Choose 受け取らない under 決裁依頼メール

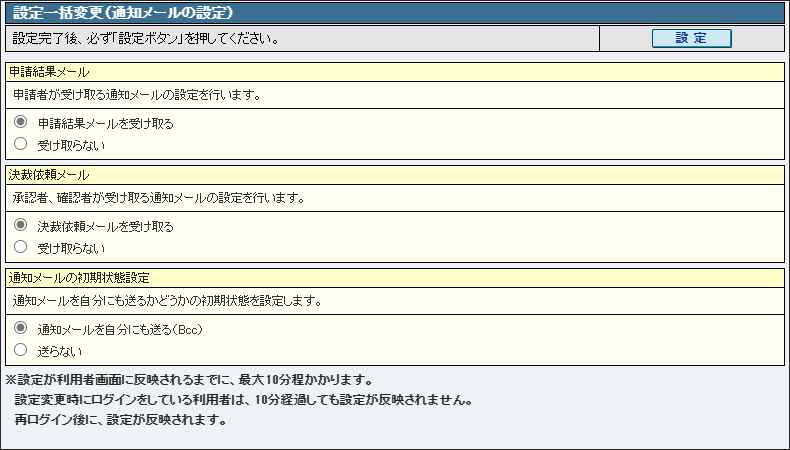point(21,247)
